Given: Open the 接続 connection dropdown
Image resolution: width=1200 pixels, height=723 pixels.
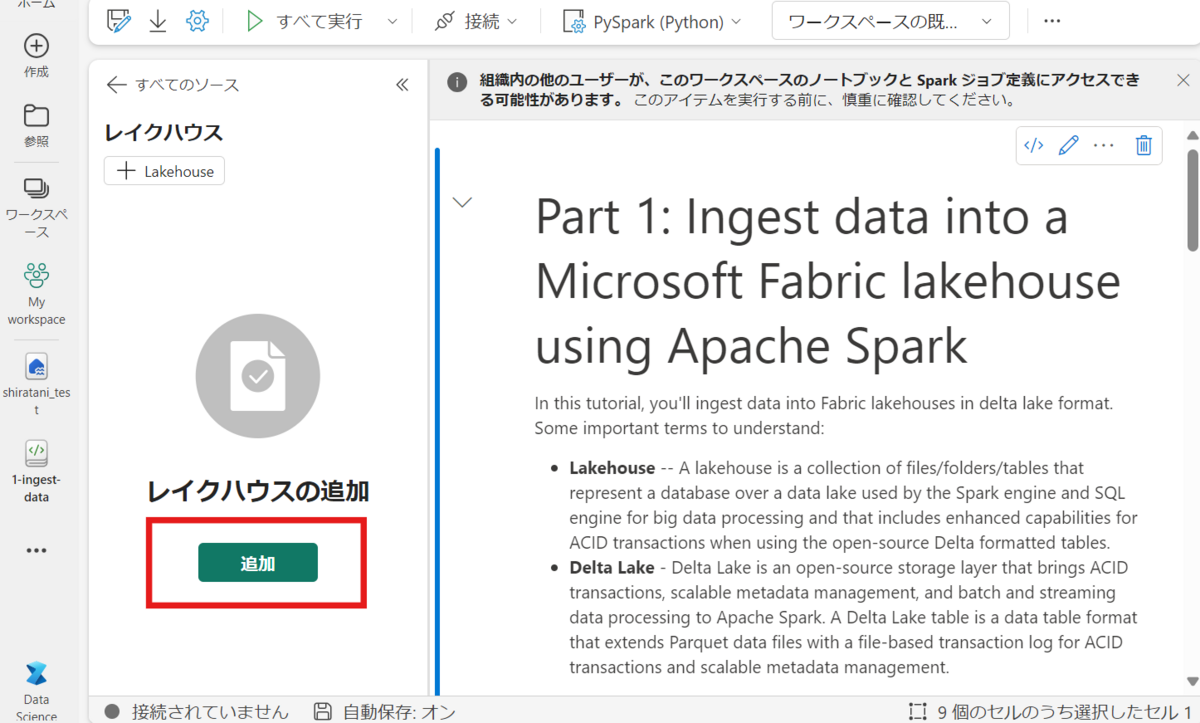Looking at the screenshot, I should coord(478,21).
